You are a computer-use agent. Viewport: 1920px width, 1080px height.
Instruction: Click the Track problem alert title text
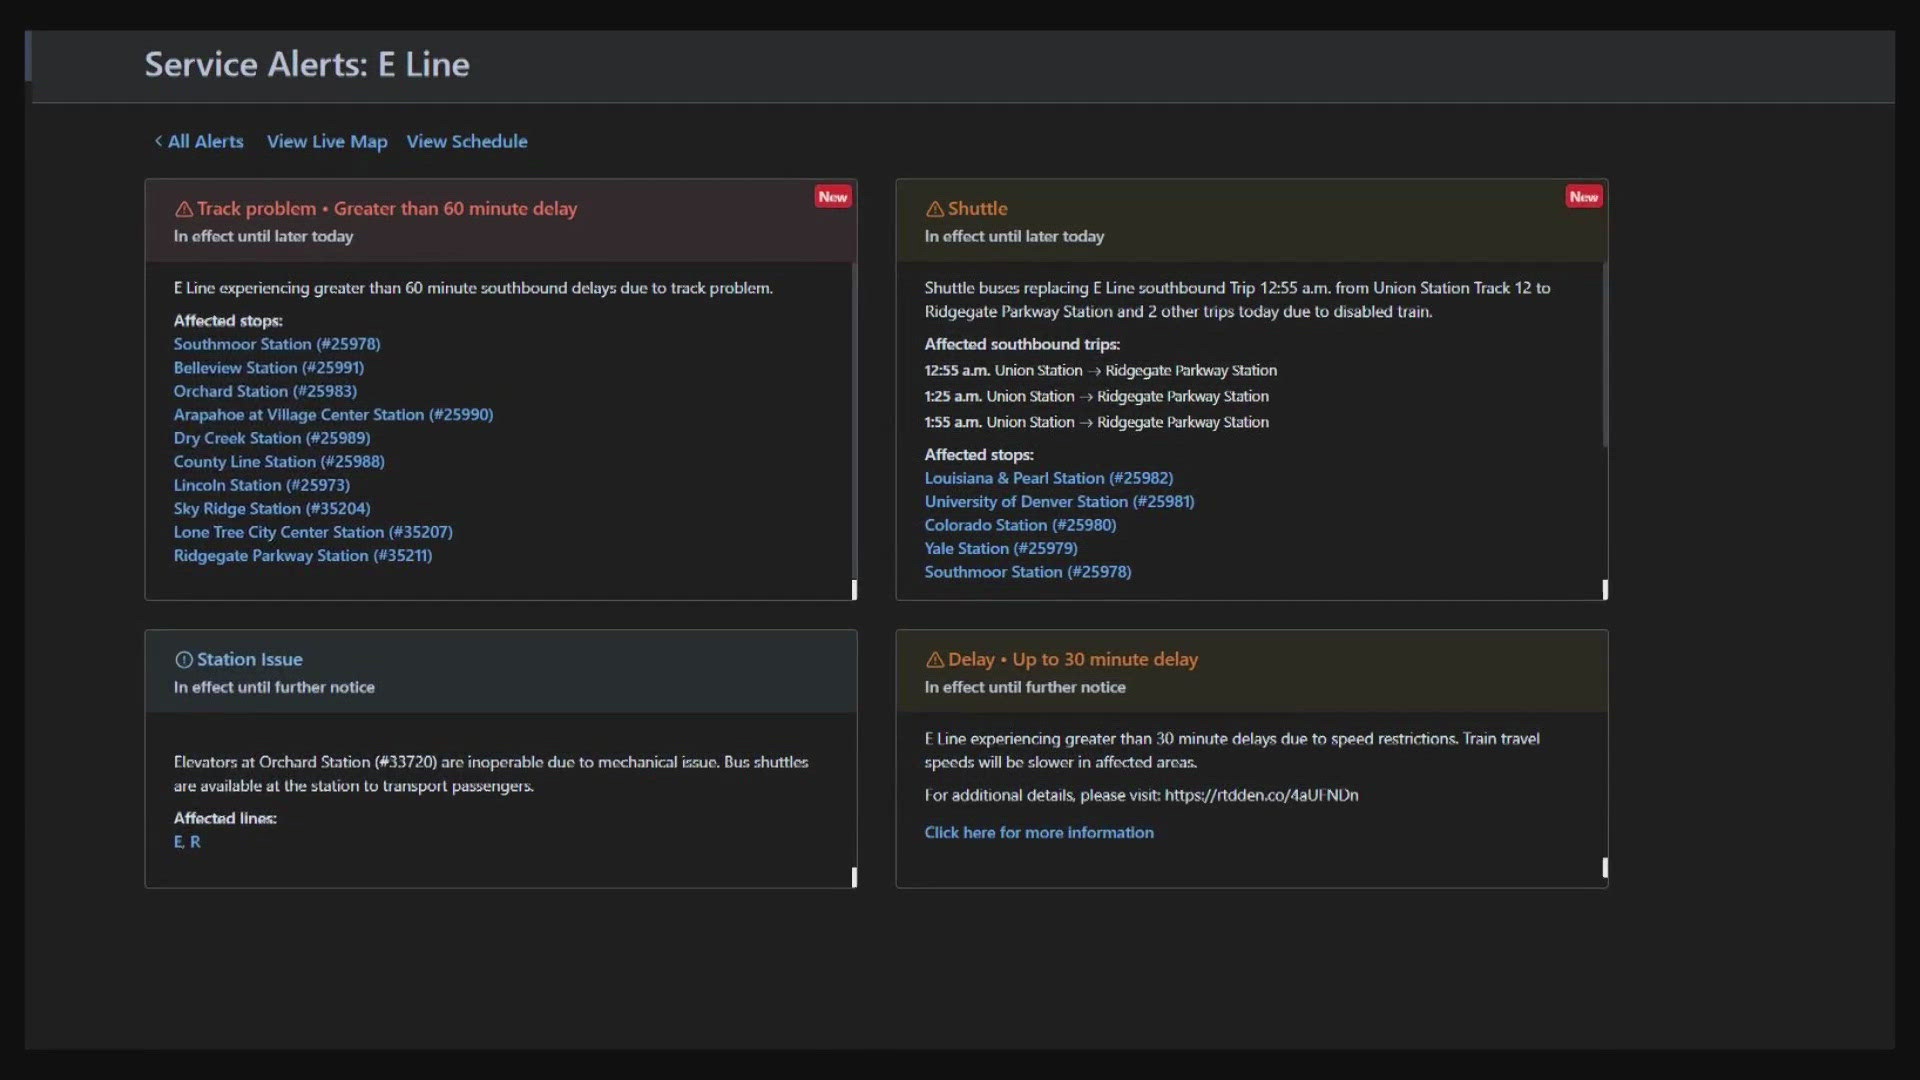click(x=387, y=209)
